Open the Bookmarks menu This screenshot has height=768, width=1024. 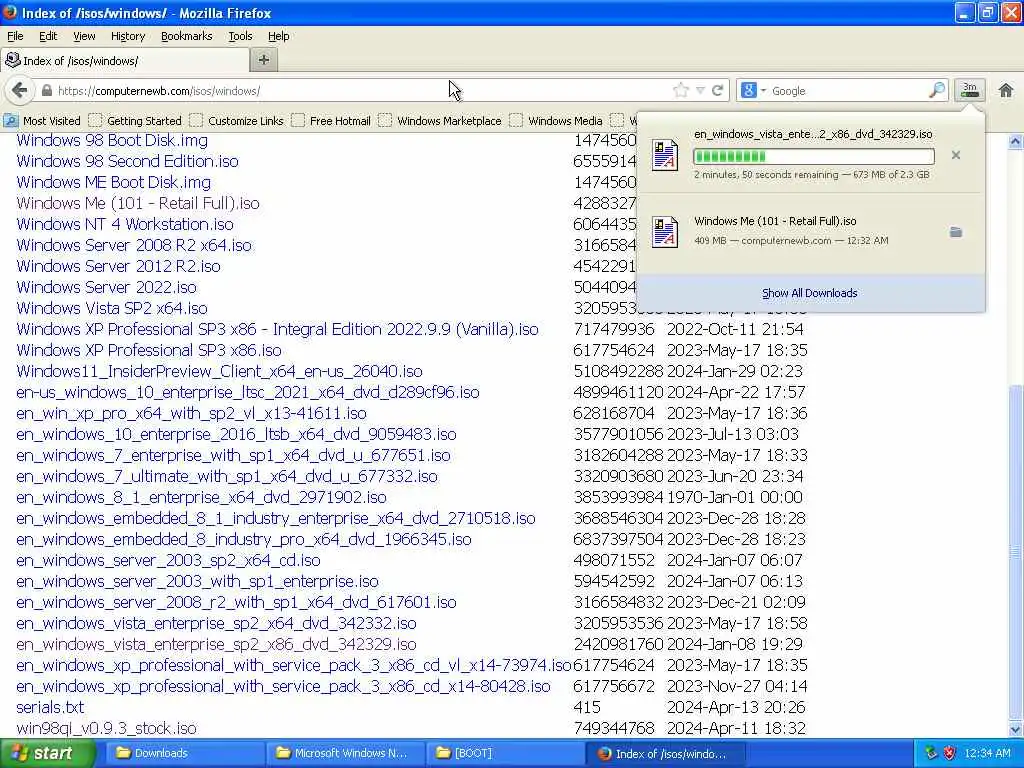[x=186, y=36]
